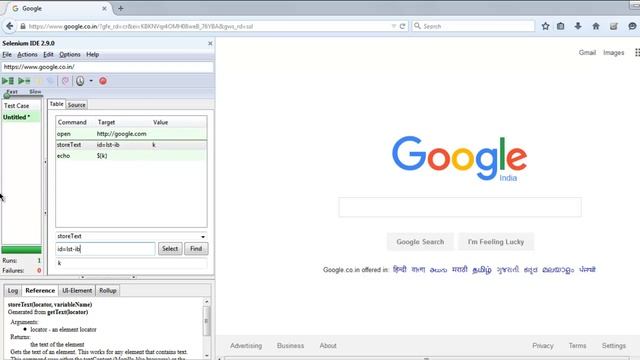Switch to the UI-Element tab
Image resolution: width=640 pixels, height=360 pixels.
pyautogui.click(x=77, y=291)
